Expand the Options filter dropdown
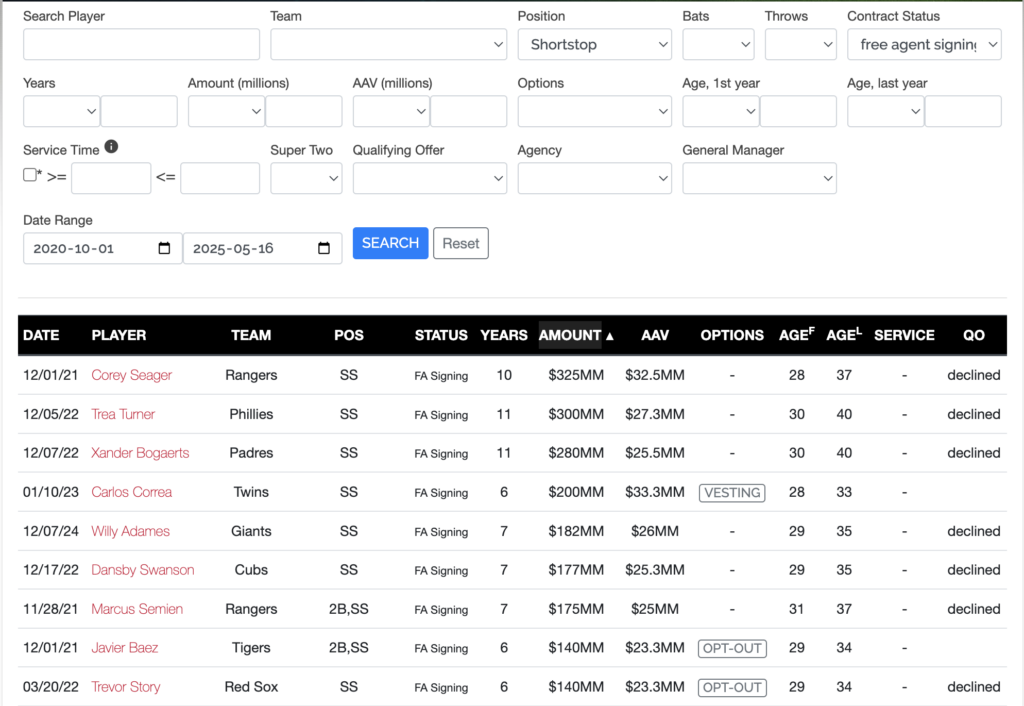1024x706 pixels. pos(594,111)
